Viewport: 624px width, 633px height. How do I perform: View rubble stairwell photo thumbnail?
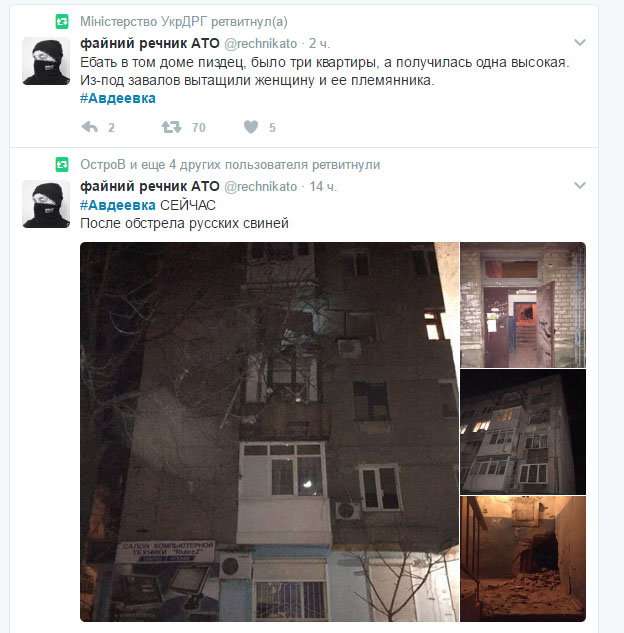click(x=523, y=559)
